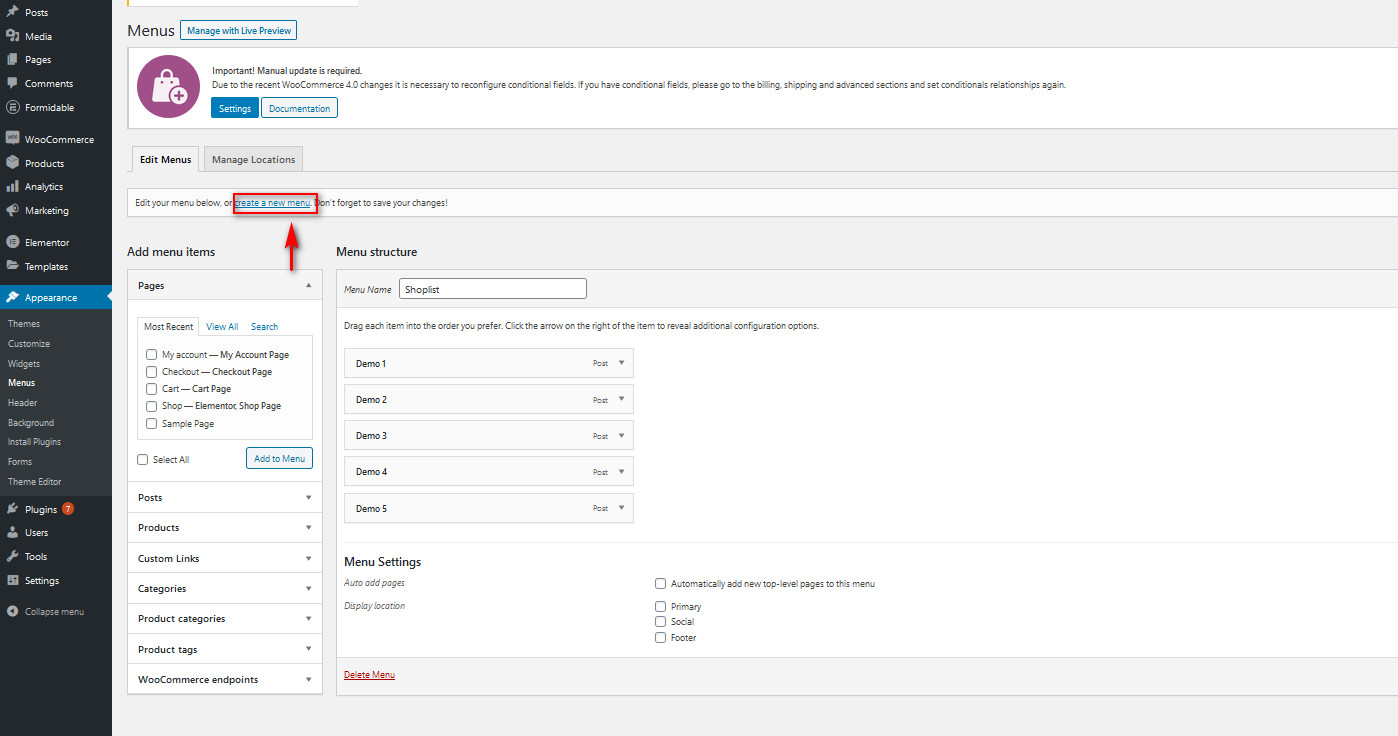Check the Primary display location

[660, 607]
